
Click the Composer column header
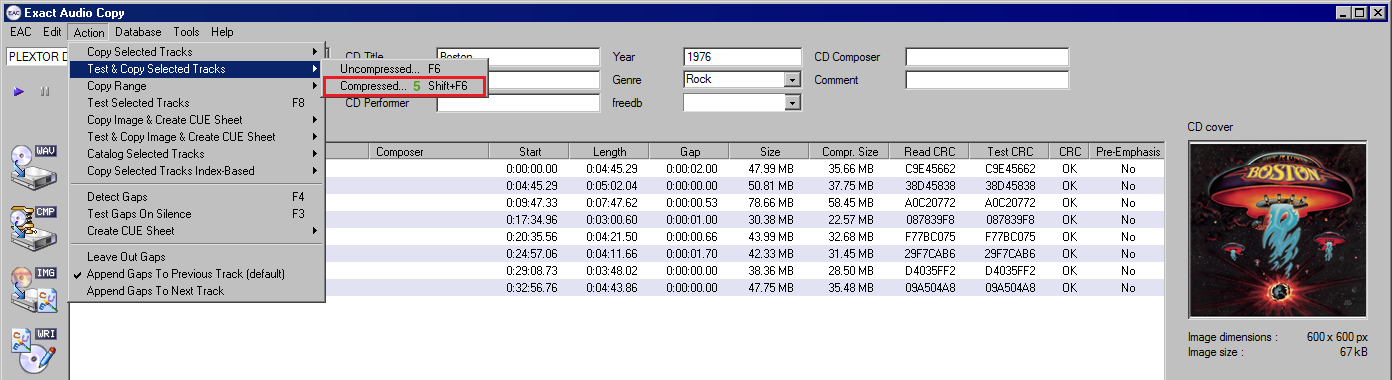429,152
